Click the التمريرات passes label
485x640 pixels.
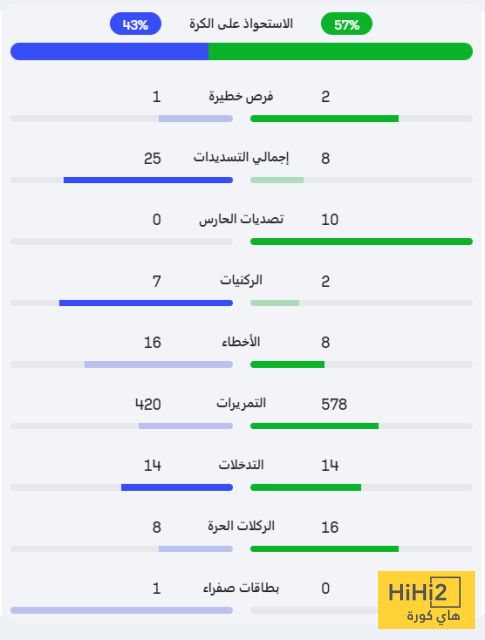tap(241, 403)
